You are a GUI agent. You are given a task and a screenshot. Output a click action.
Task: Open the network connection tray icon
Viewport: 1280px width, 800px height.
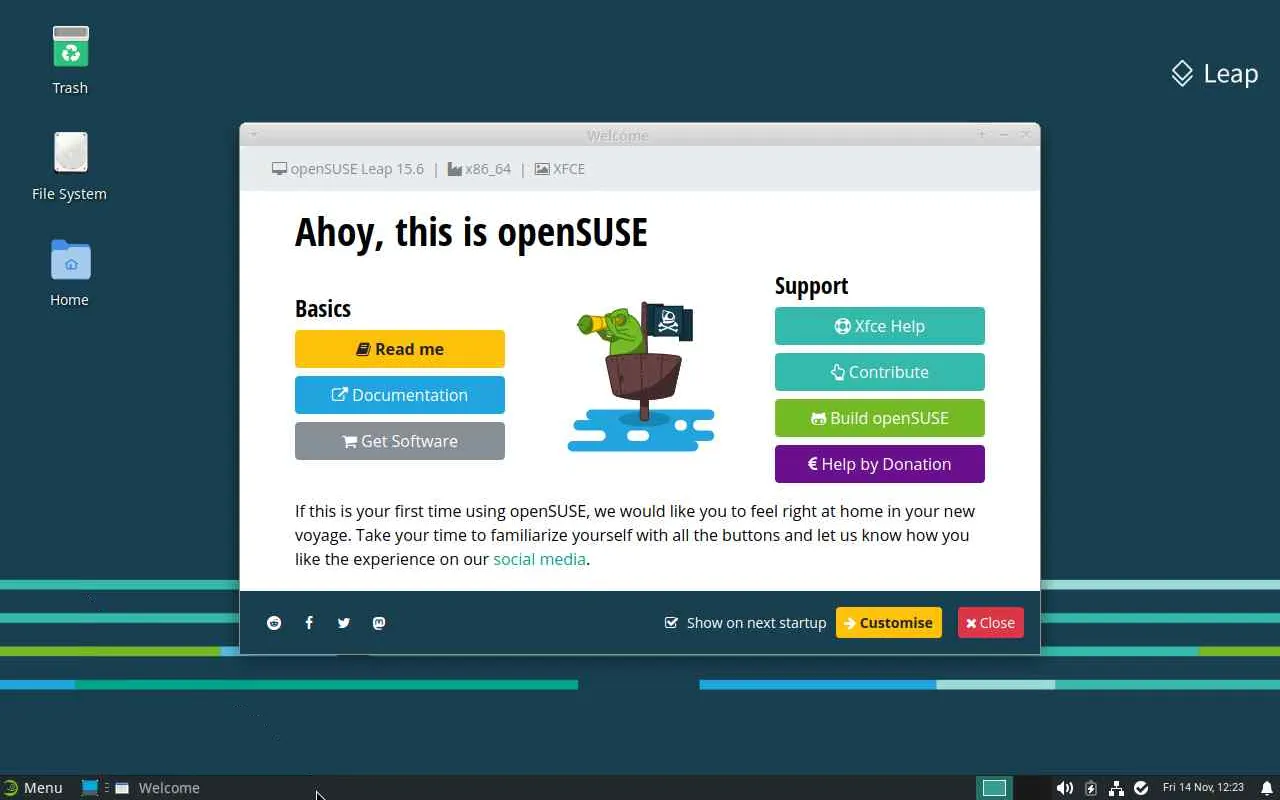(x=1116, y=788)
